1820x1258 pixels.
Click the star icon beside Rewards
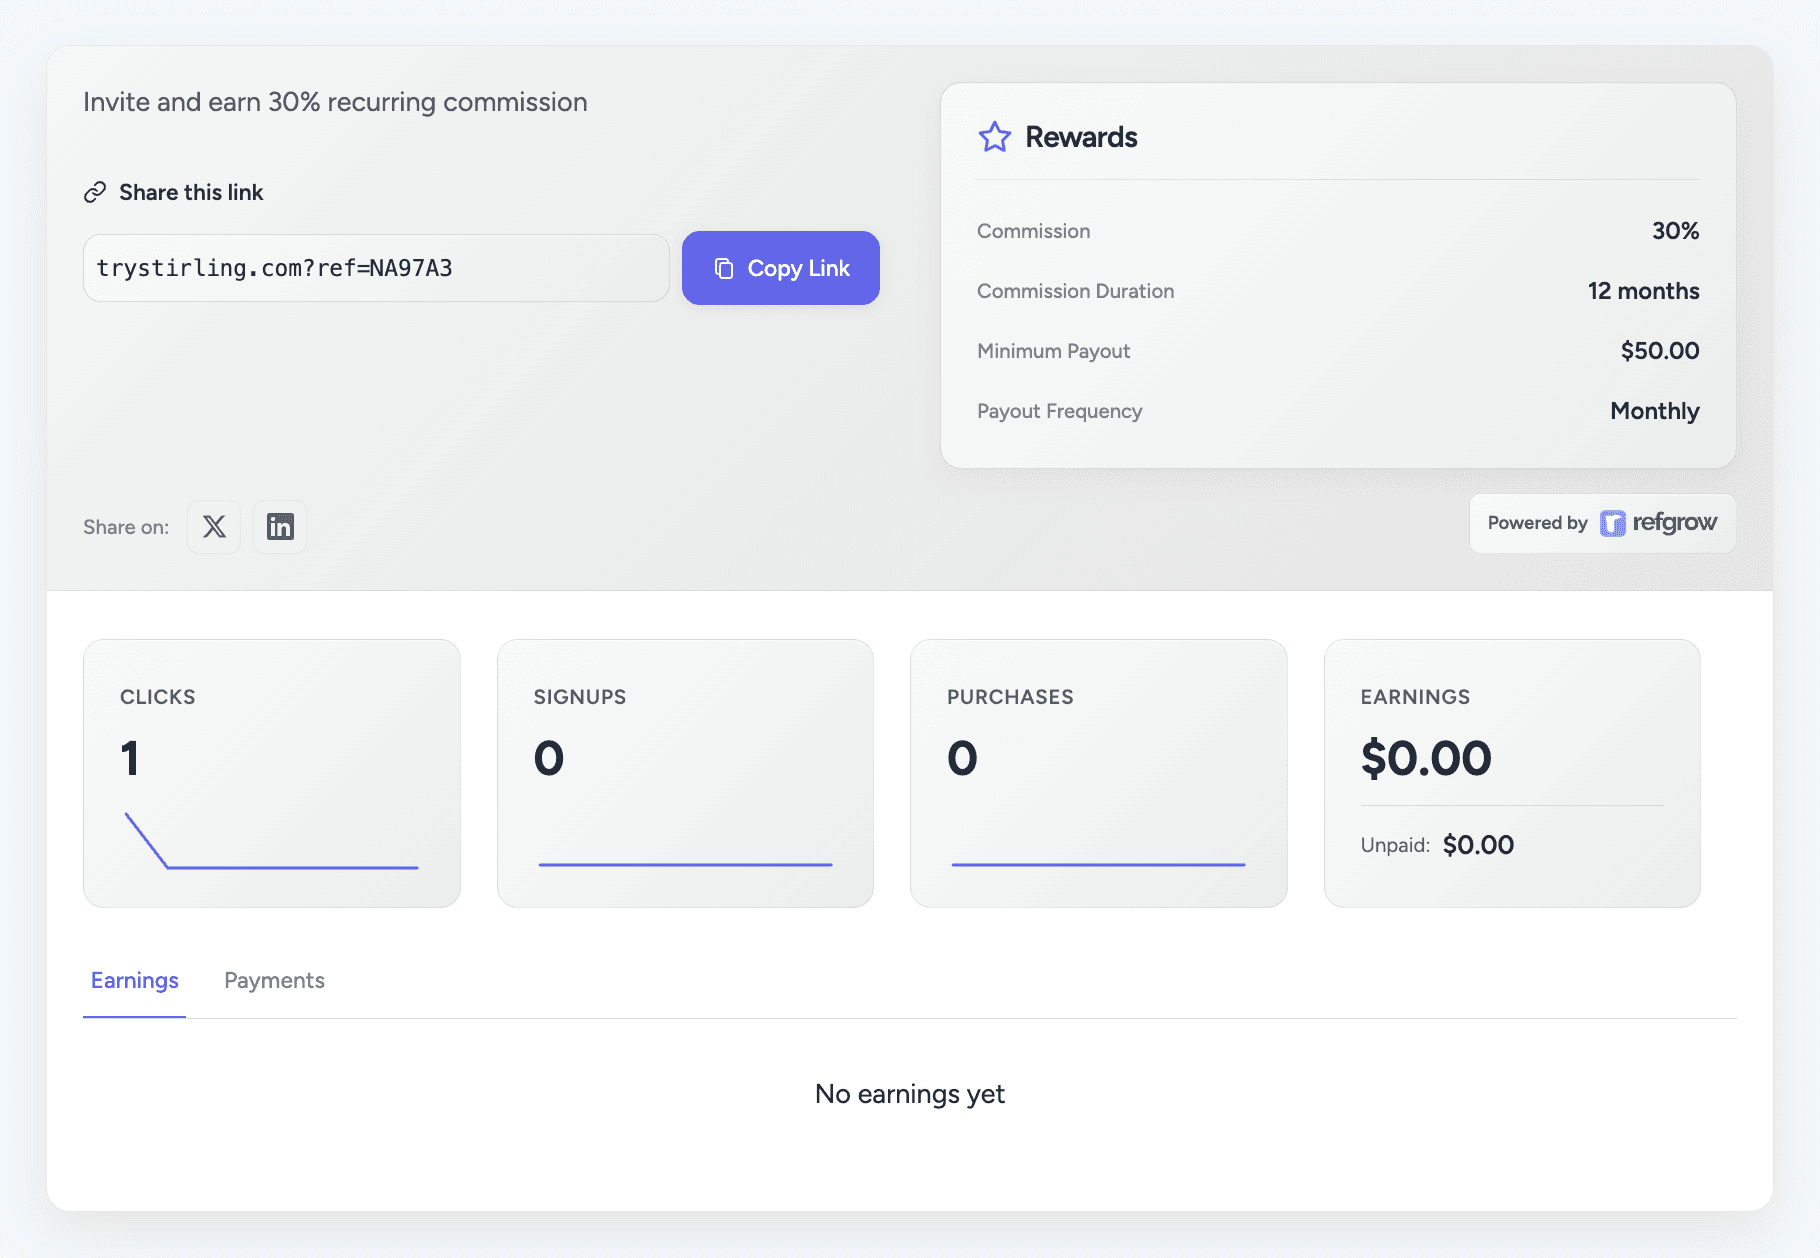[x=994, y=137]
